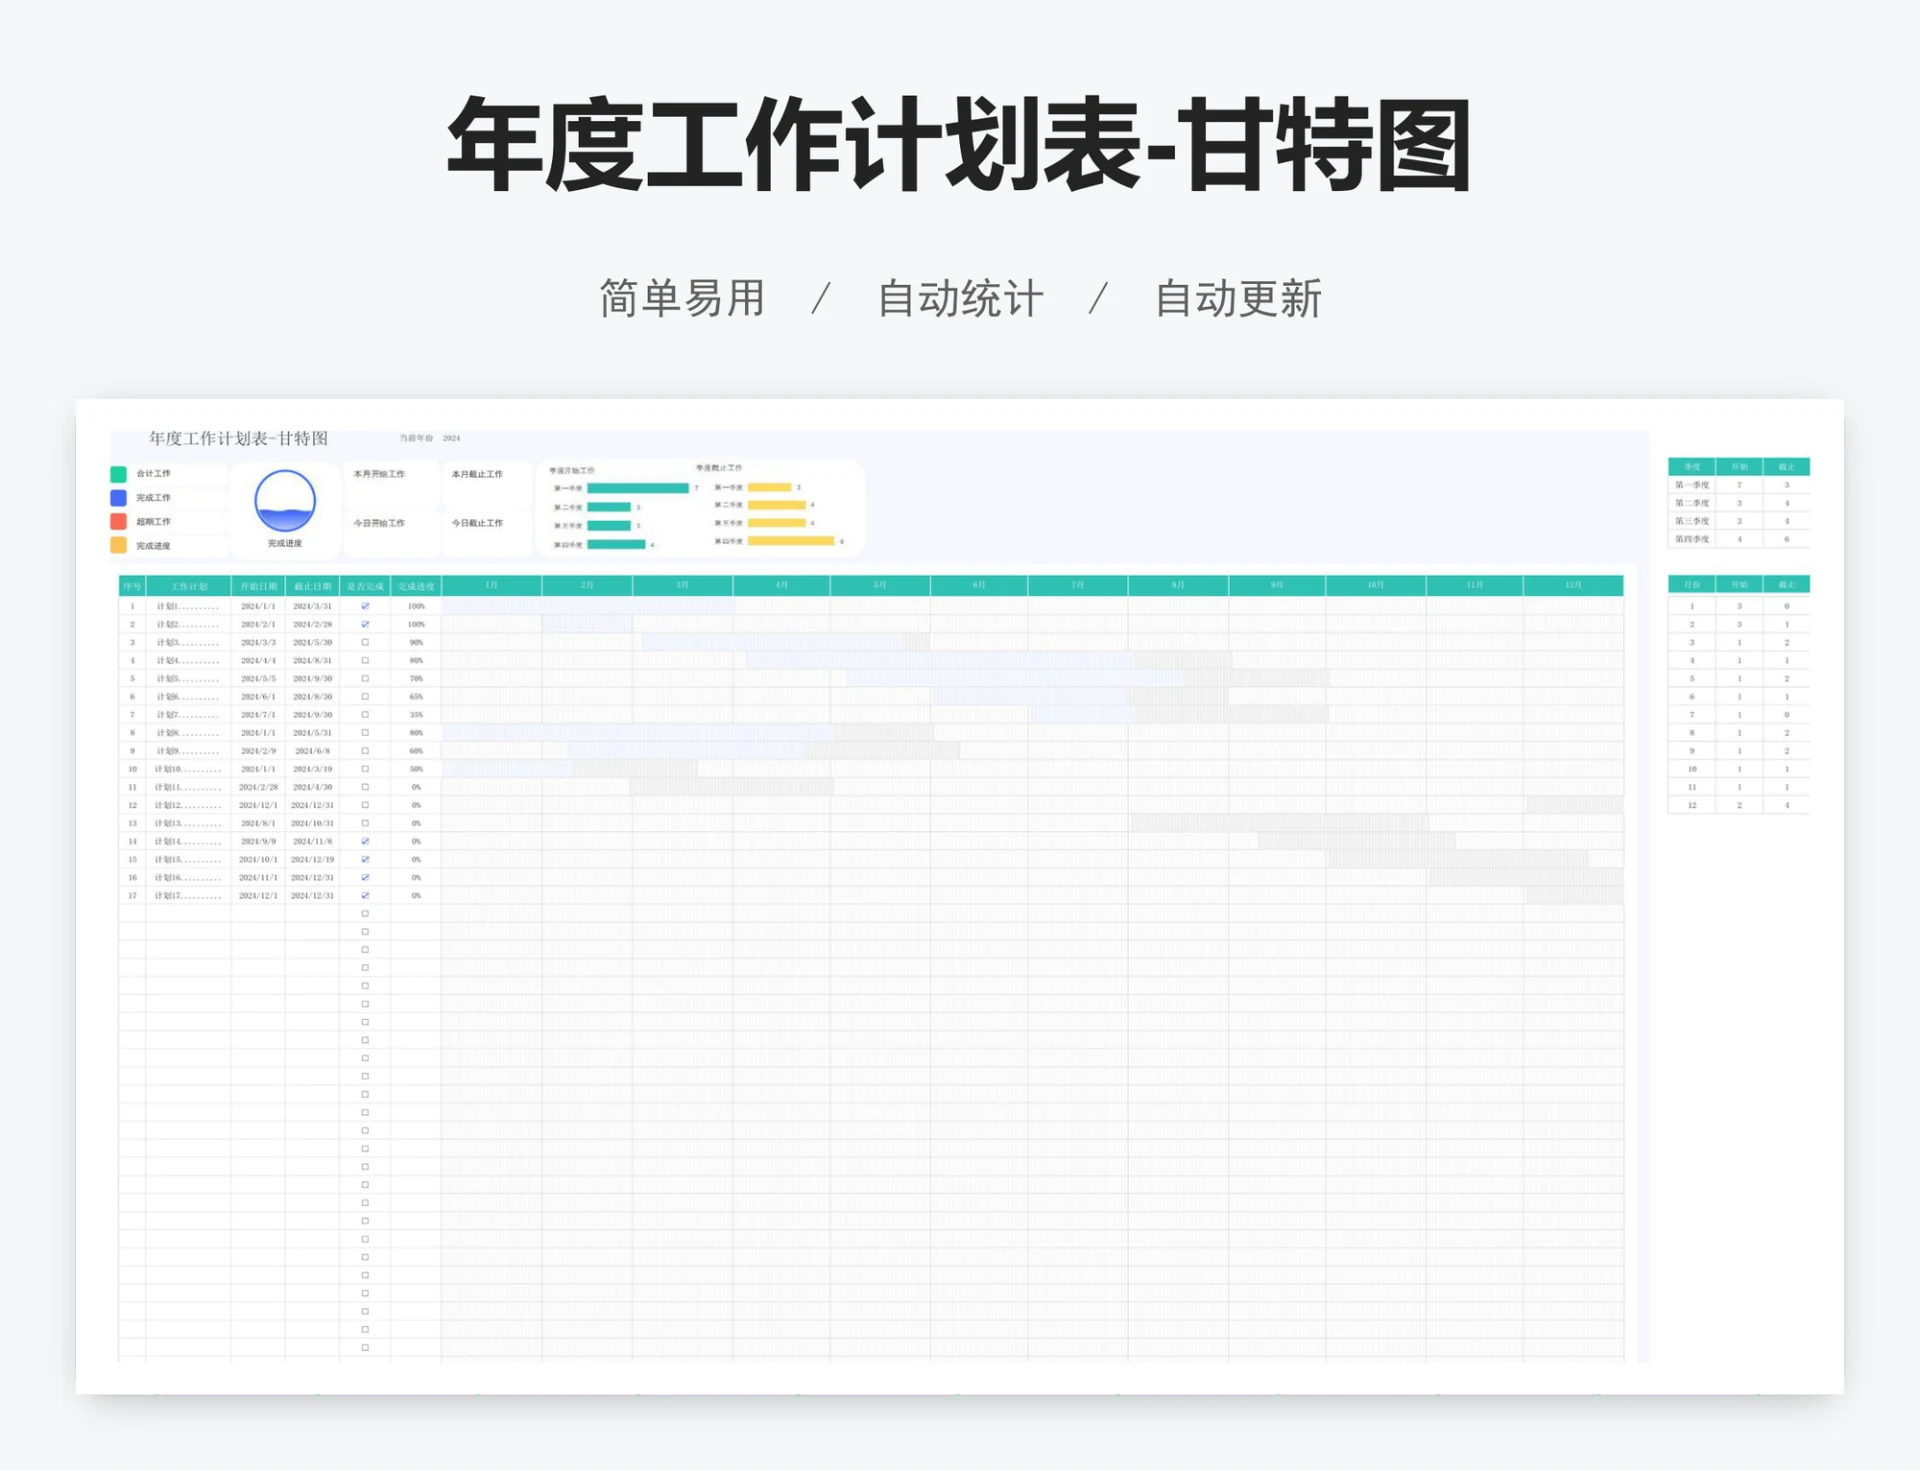Open the 当前年份 year selector showing 2024

tap(452, 438)
